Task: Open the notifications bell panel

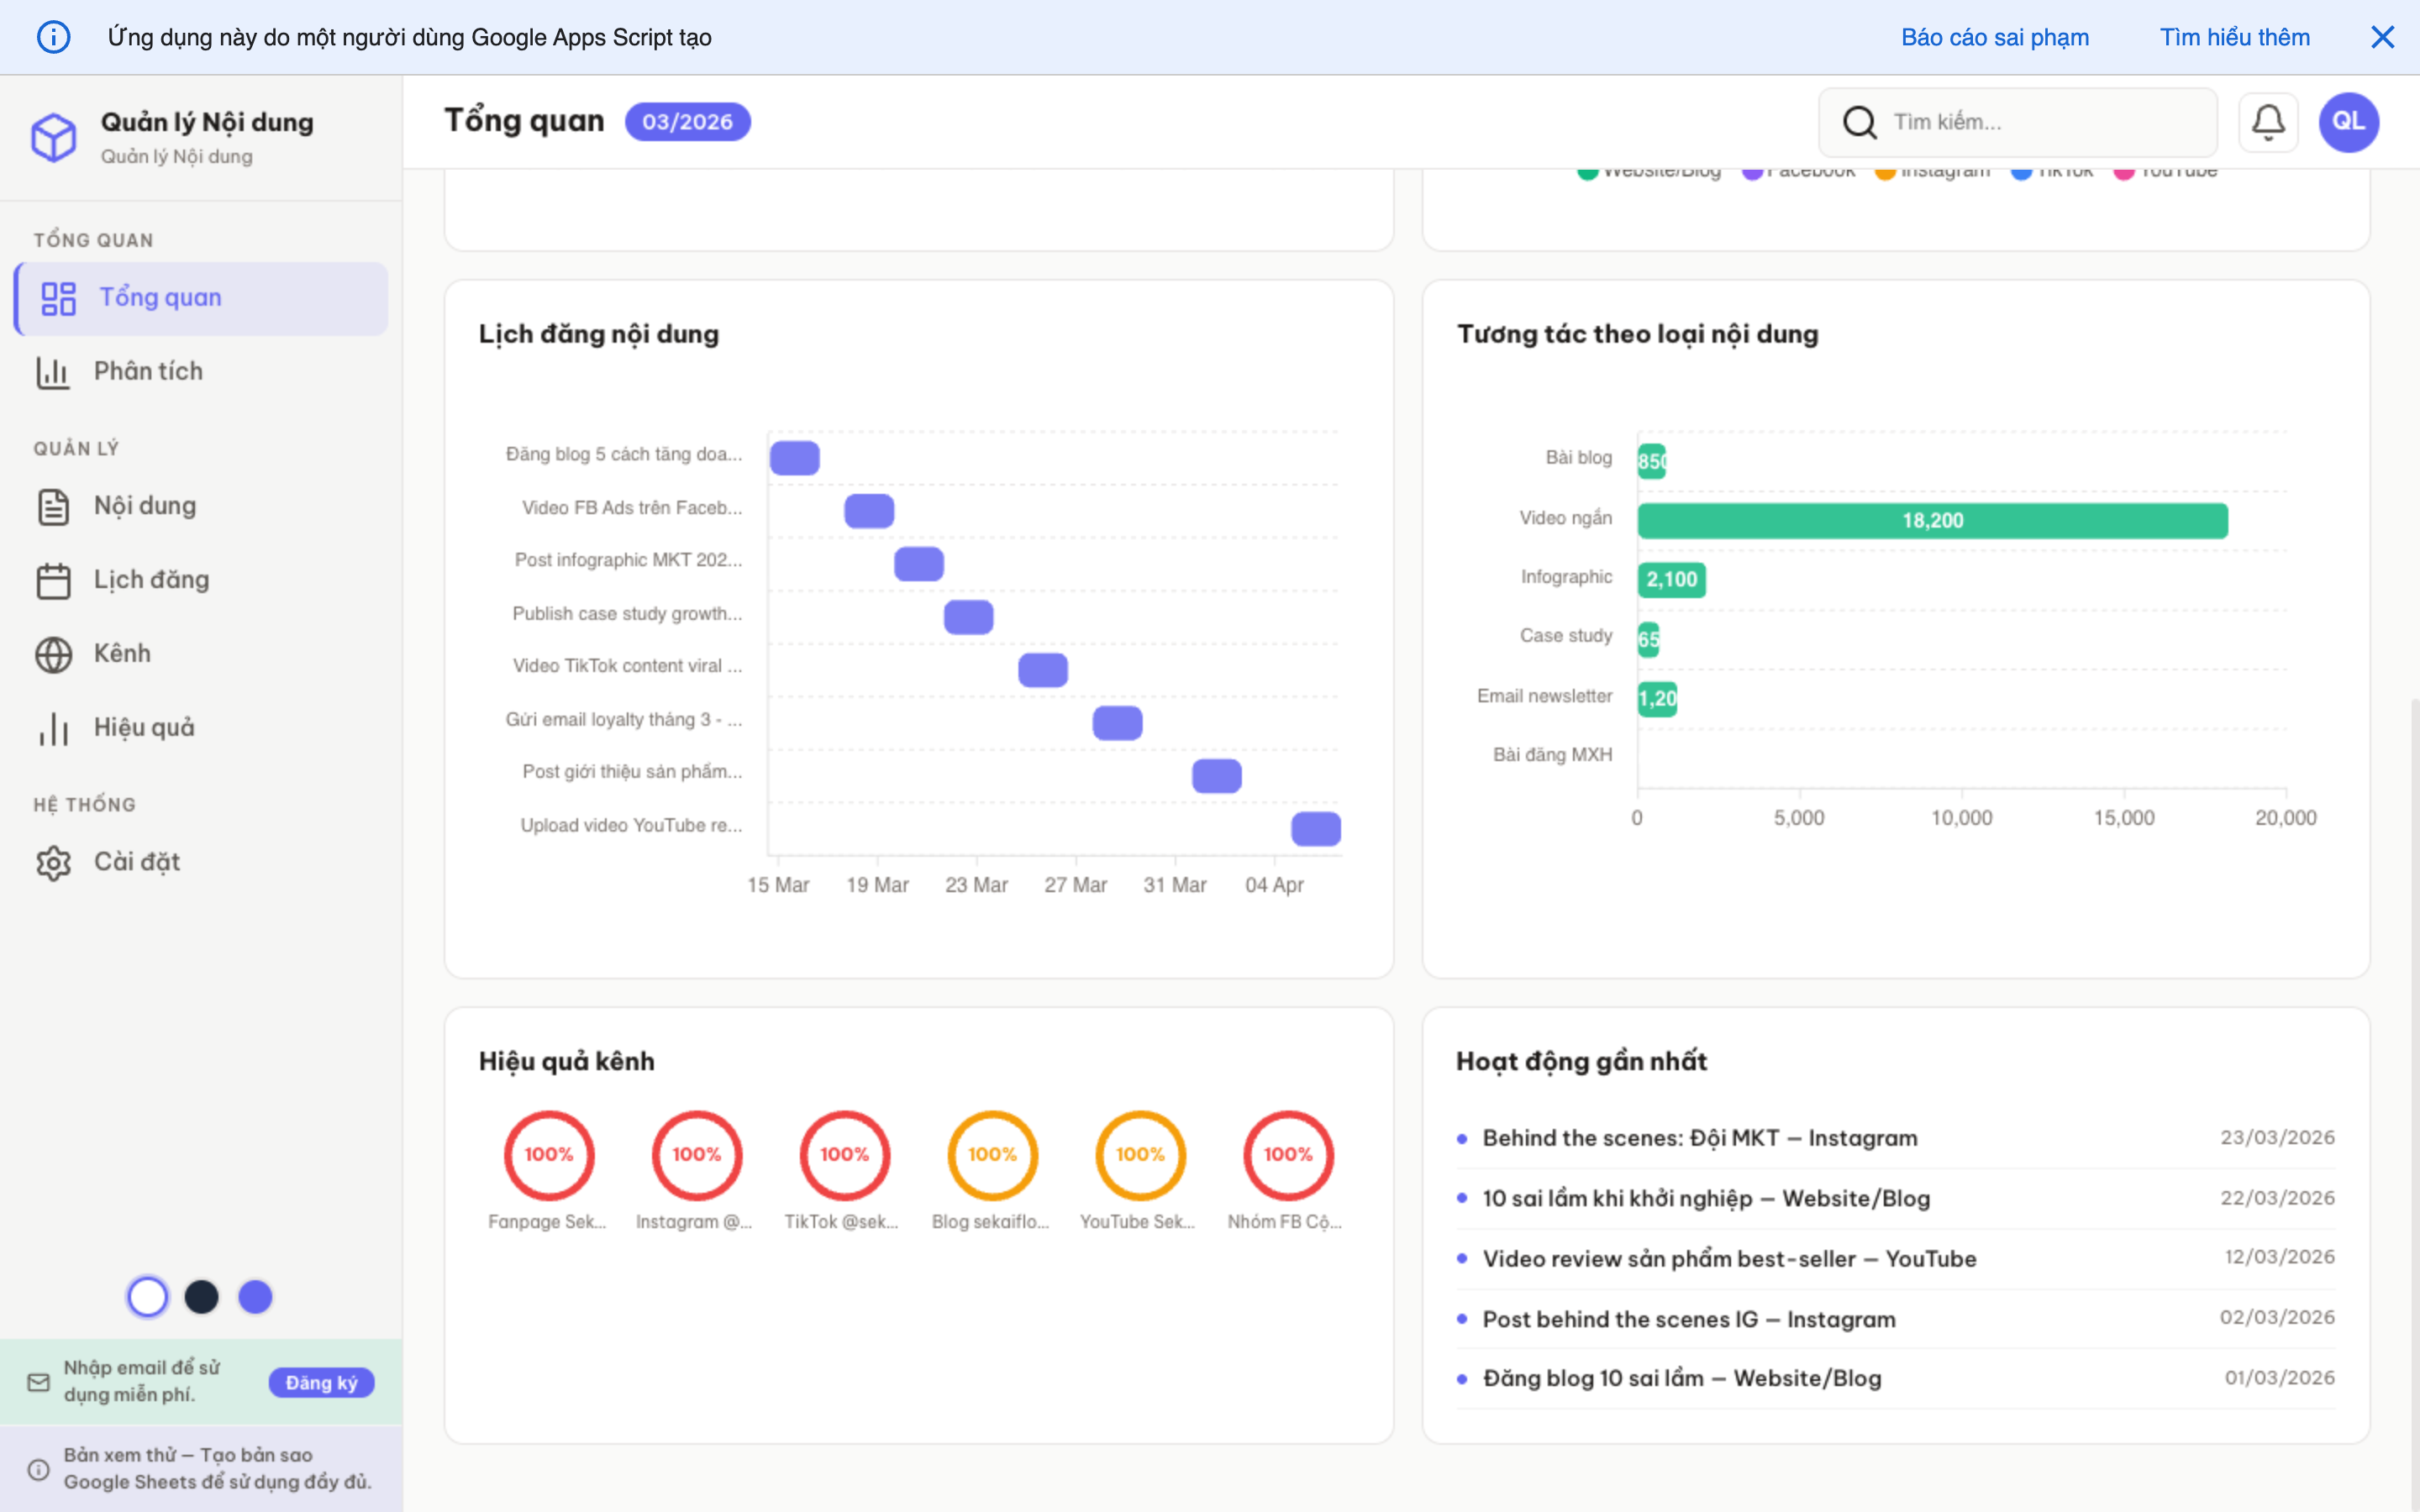Action: [2268, 121]
